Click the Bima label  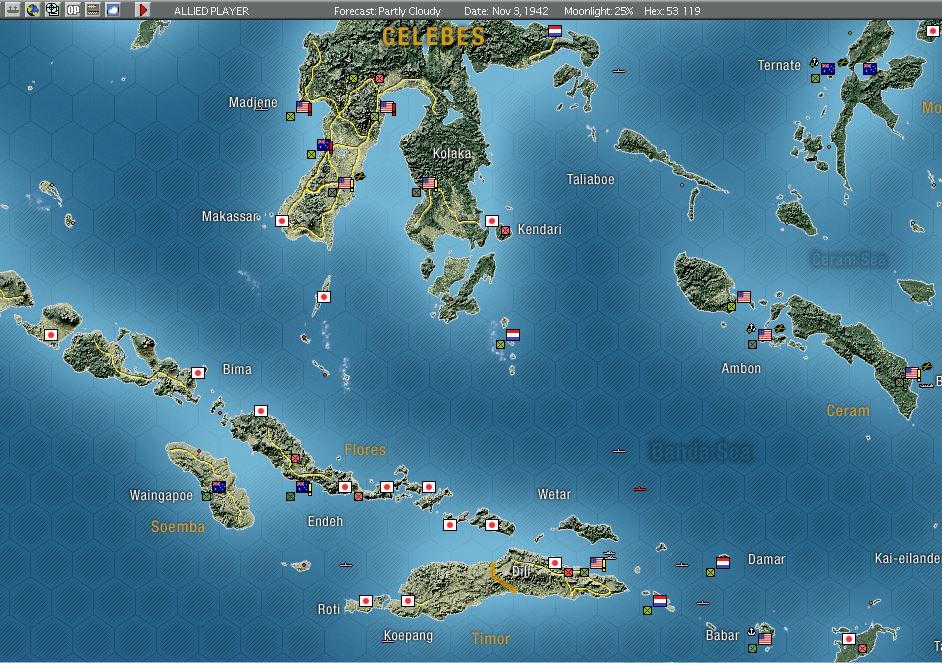click(237, 369)
